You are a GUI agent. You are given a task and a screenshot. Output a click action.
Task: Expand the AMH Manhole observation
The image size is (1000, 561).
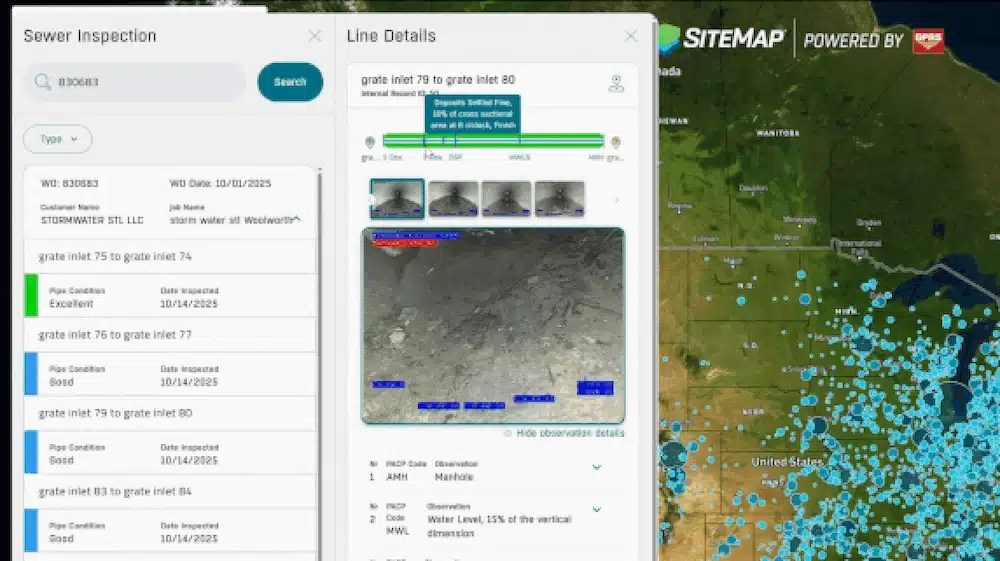(x=597, y=467)
